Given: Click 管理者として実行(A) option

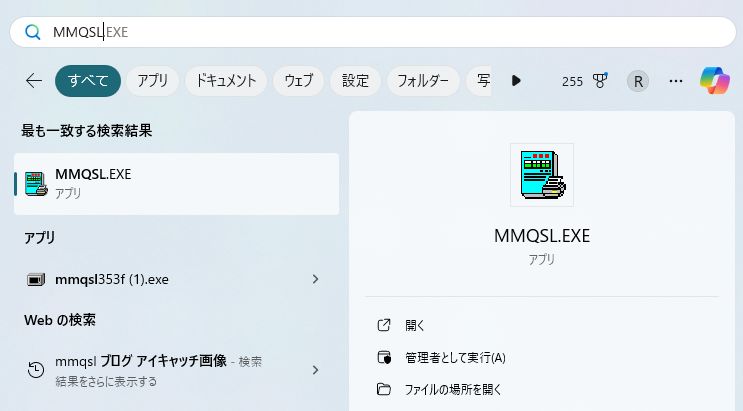Looking at the screenshot, I should click(x=455, y=357).
